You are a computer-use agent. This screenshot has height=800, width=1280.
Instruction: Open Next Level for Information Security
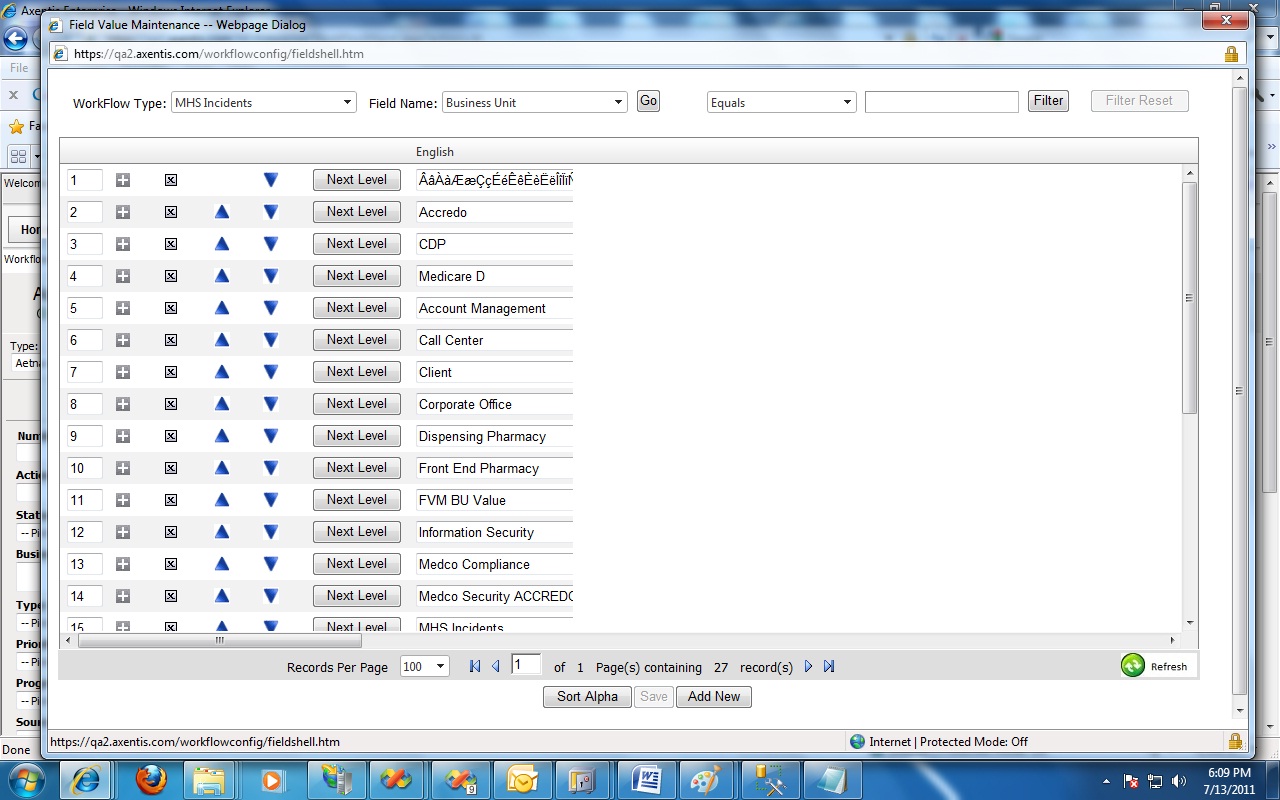coord(357,532)
